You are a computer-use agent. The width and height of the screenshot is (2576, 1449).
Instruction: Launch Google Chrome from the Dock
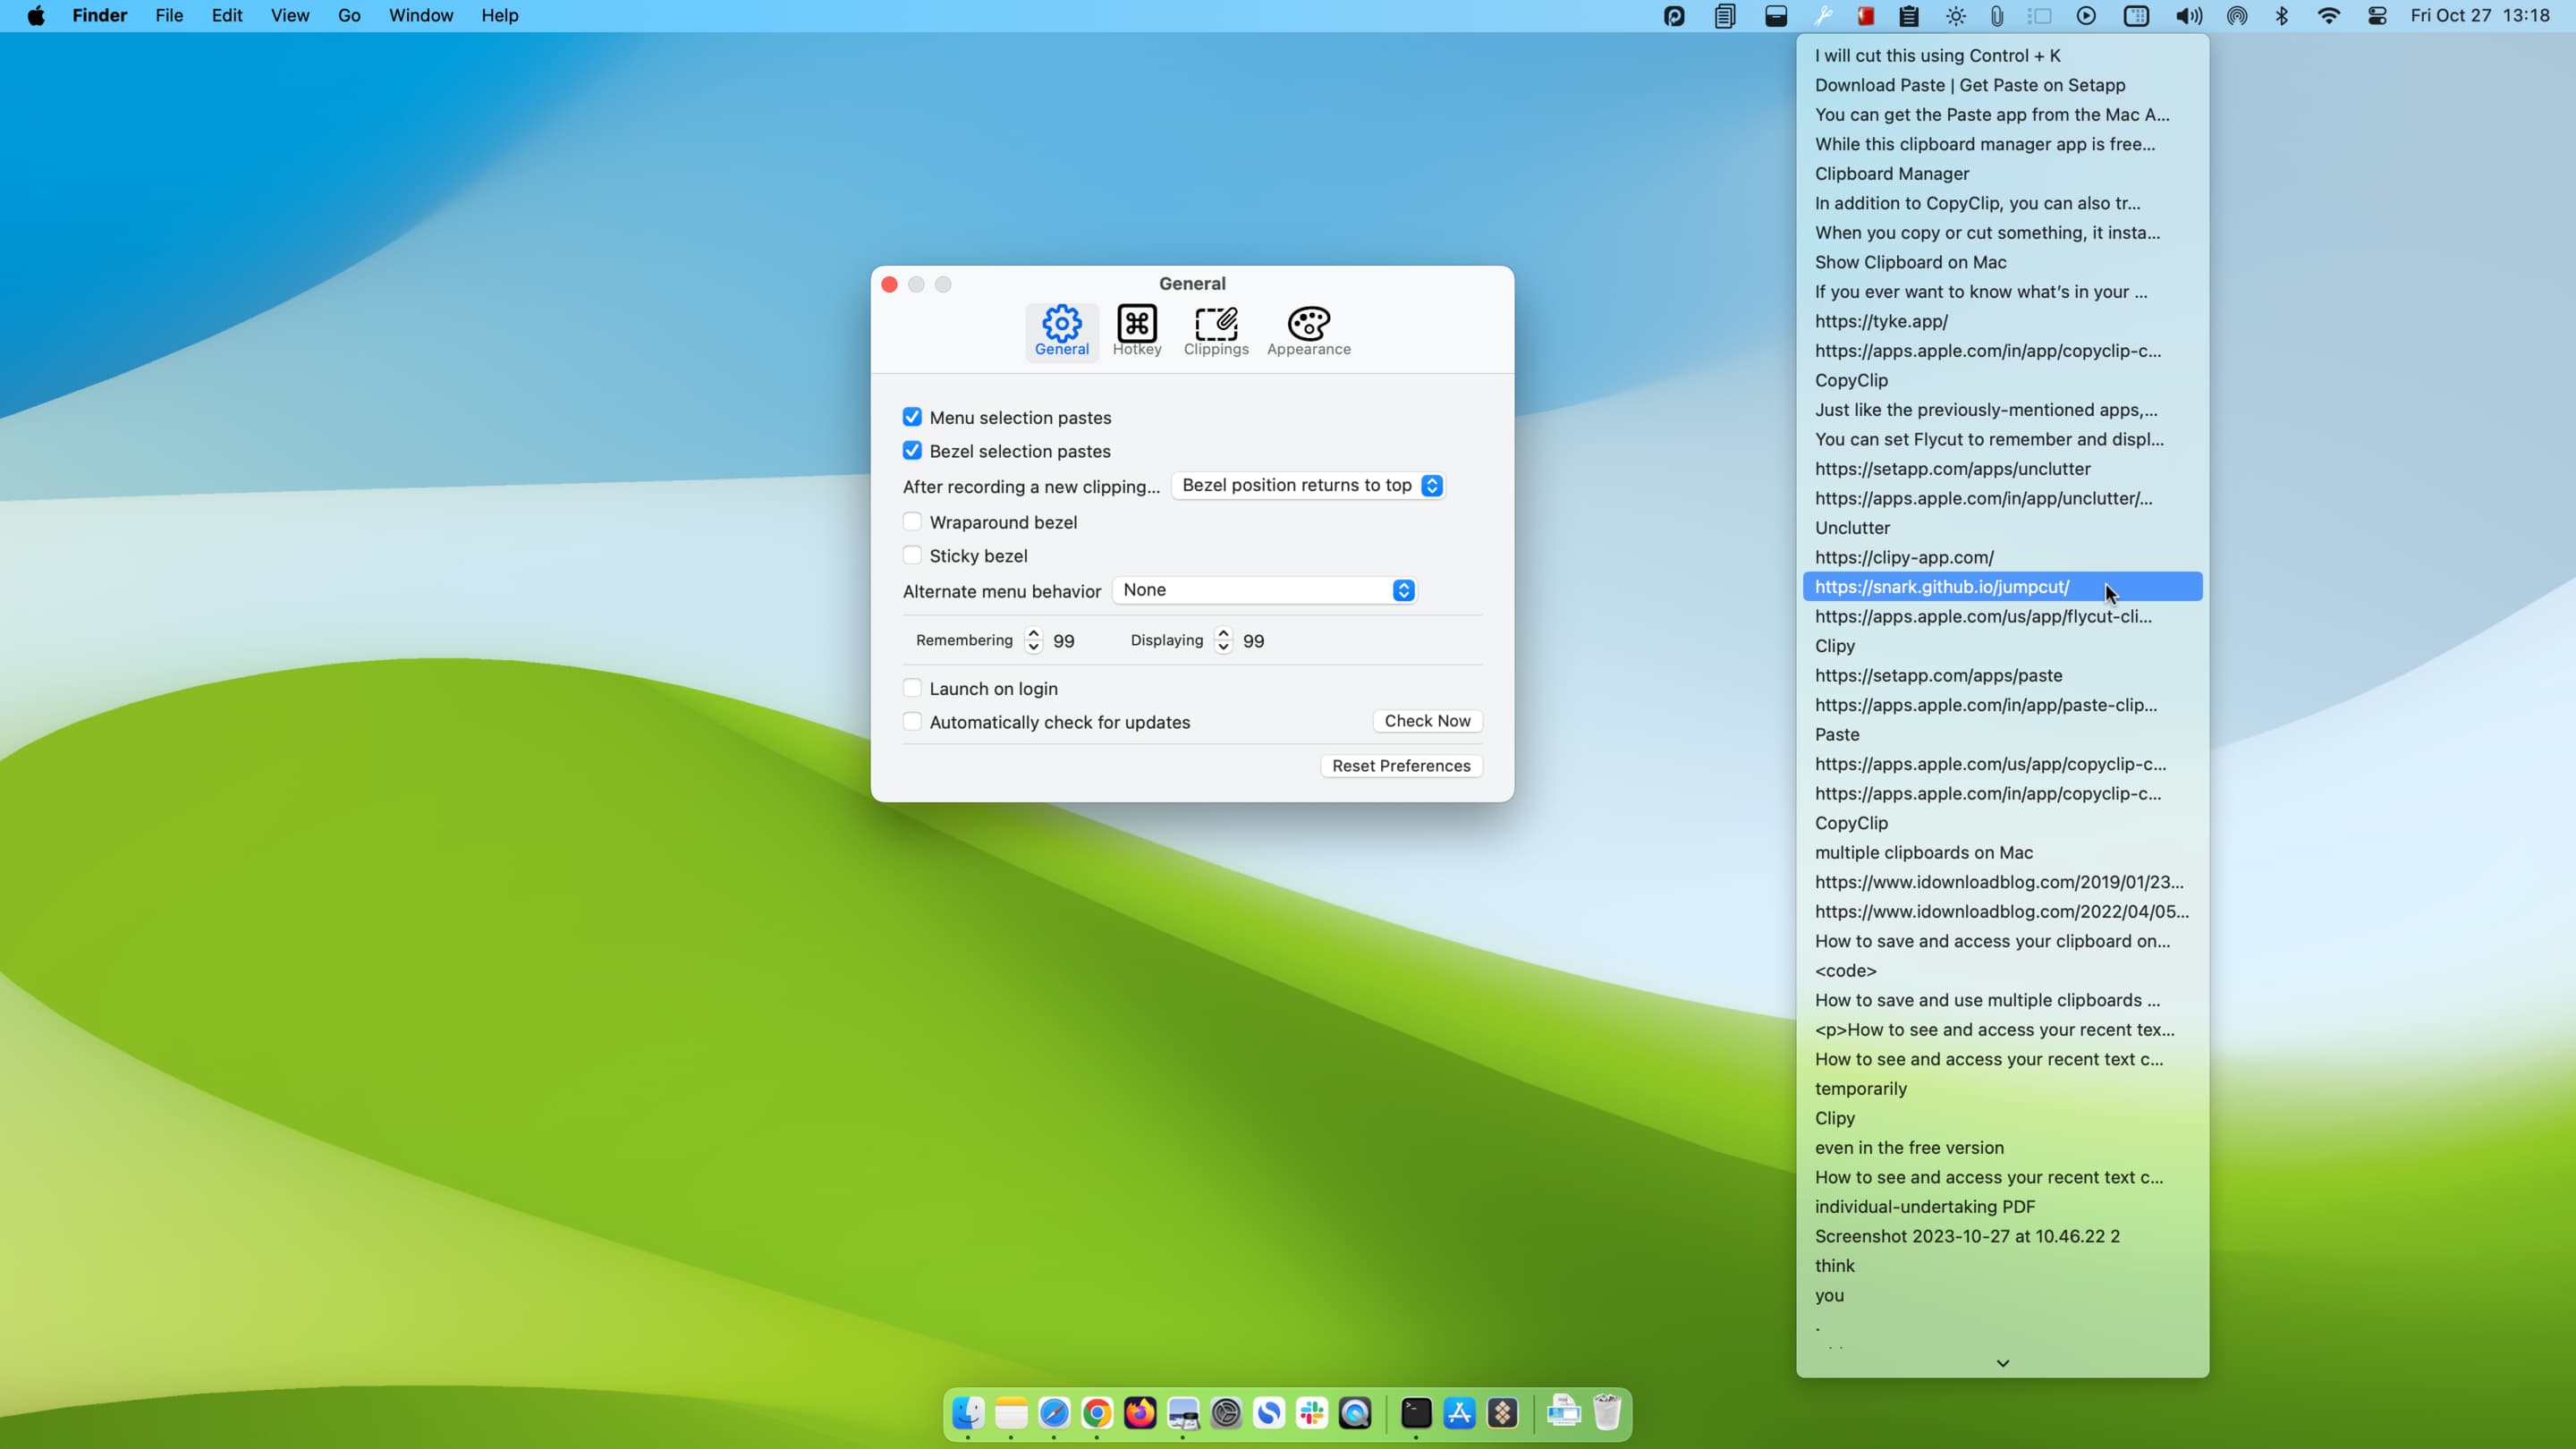(1096, 1413)
